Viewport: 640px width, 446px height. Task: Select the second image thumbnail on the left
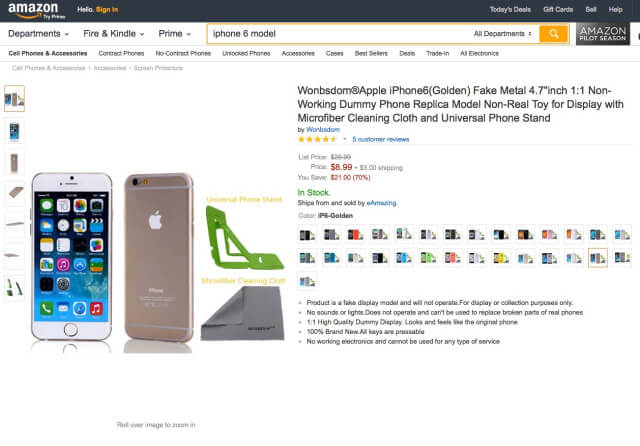tap(15, 131)
